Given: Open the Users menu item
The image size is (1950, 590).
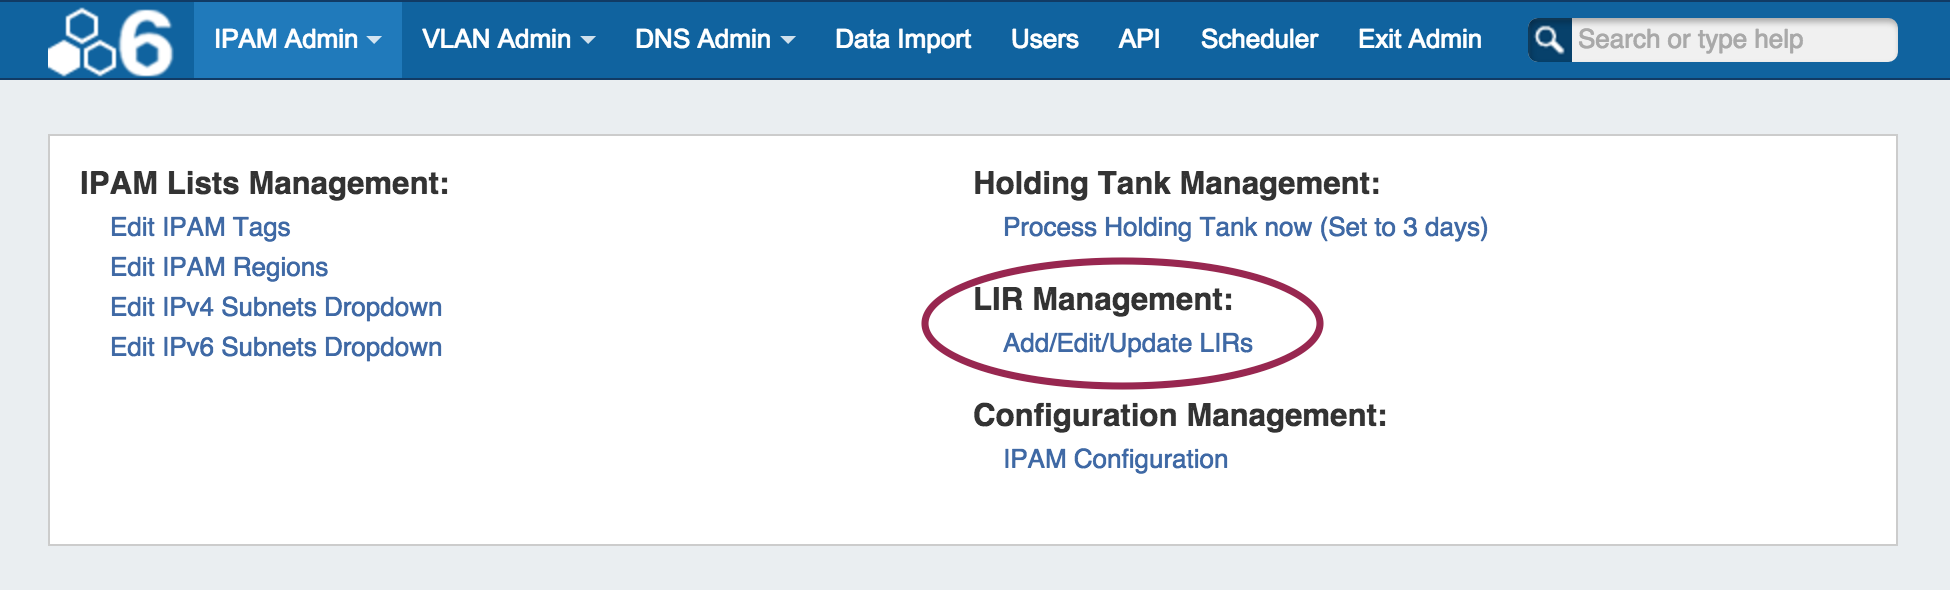Looking at the screenshot, I should tap(1044, 39).
